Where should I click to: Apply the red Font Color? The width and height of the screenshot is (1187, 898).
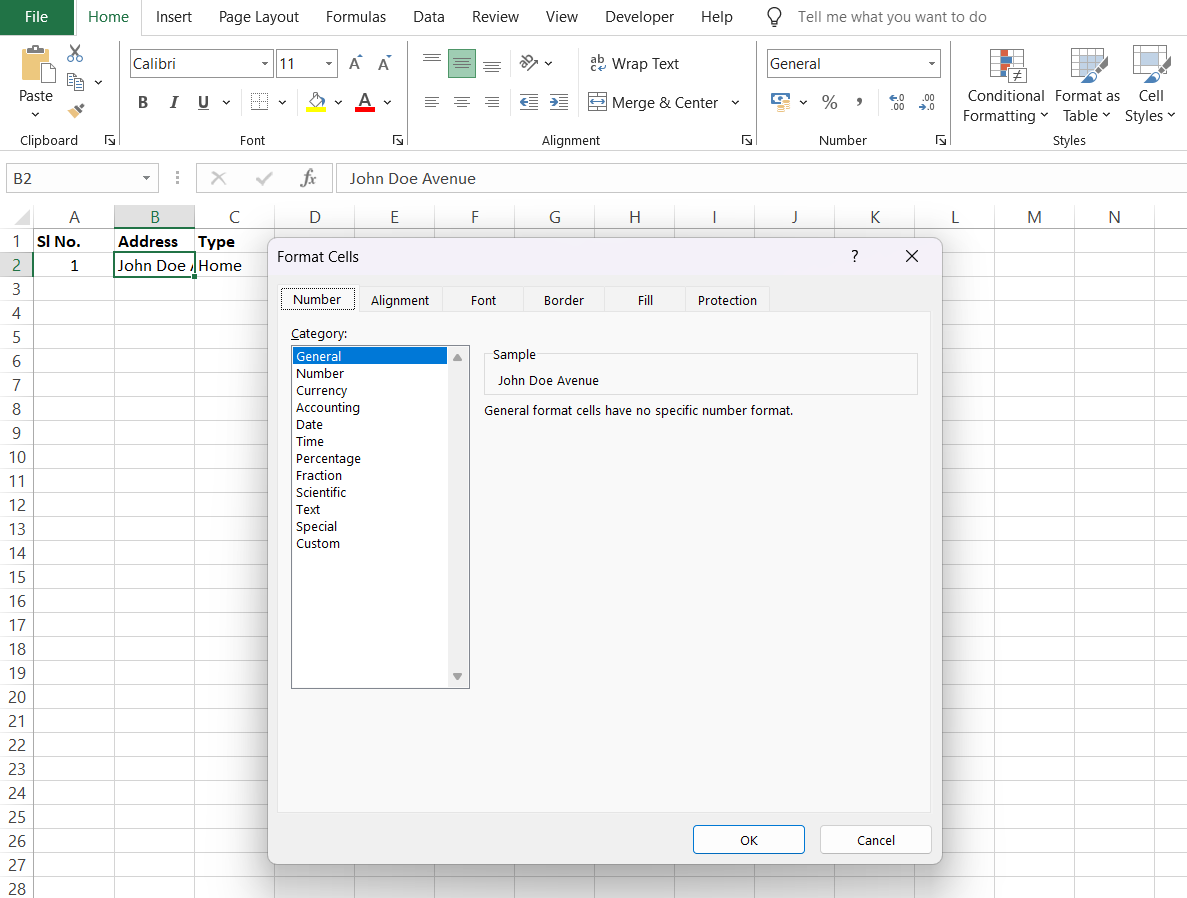point(365,102)
